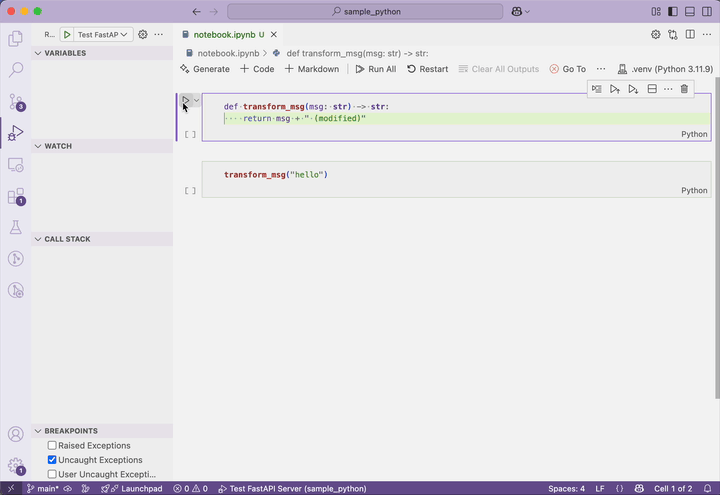Split the cell using cell toolbar icon
The image size is (720, 495).
click(652, 89)
